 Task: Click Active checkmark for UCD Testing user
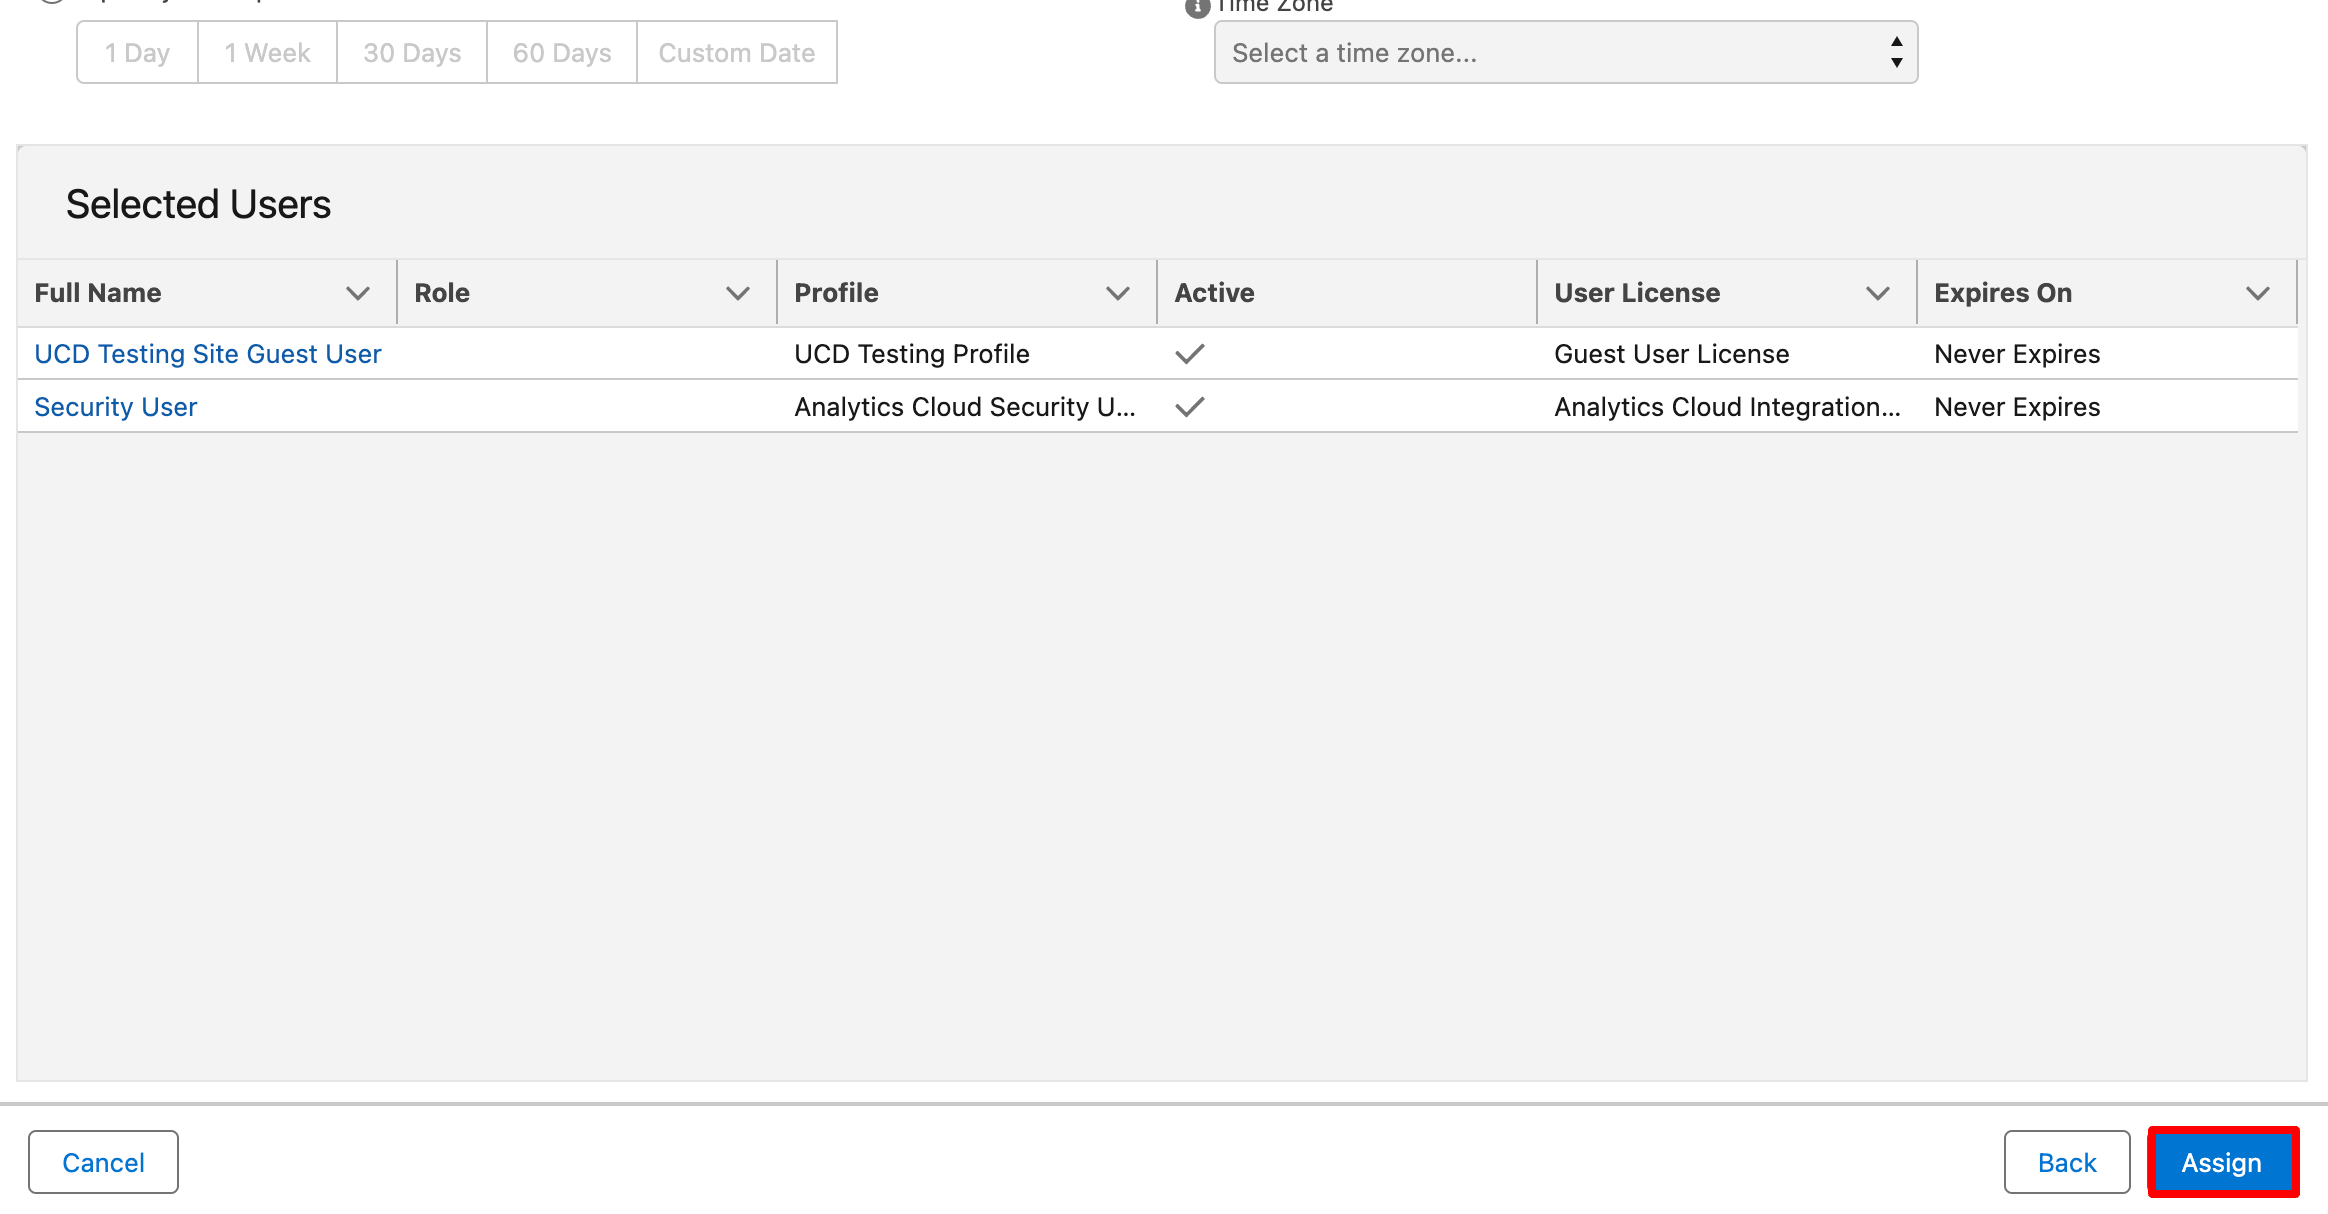pyautogui.click(x=1189, y=354)
